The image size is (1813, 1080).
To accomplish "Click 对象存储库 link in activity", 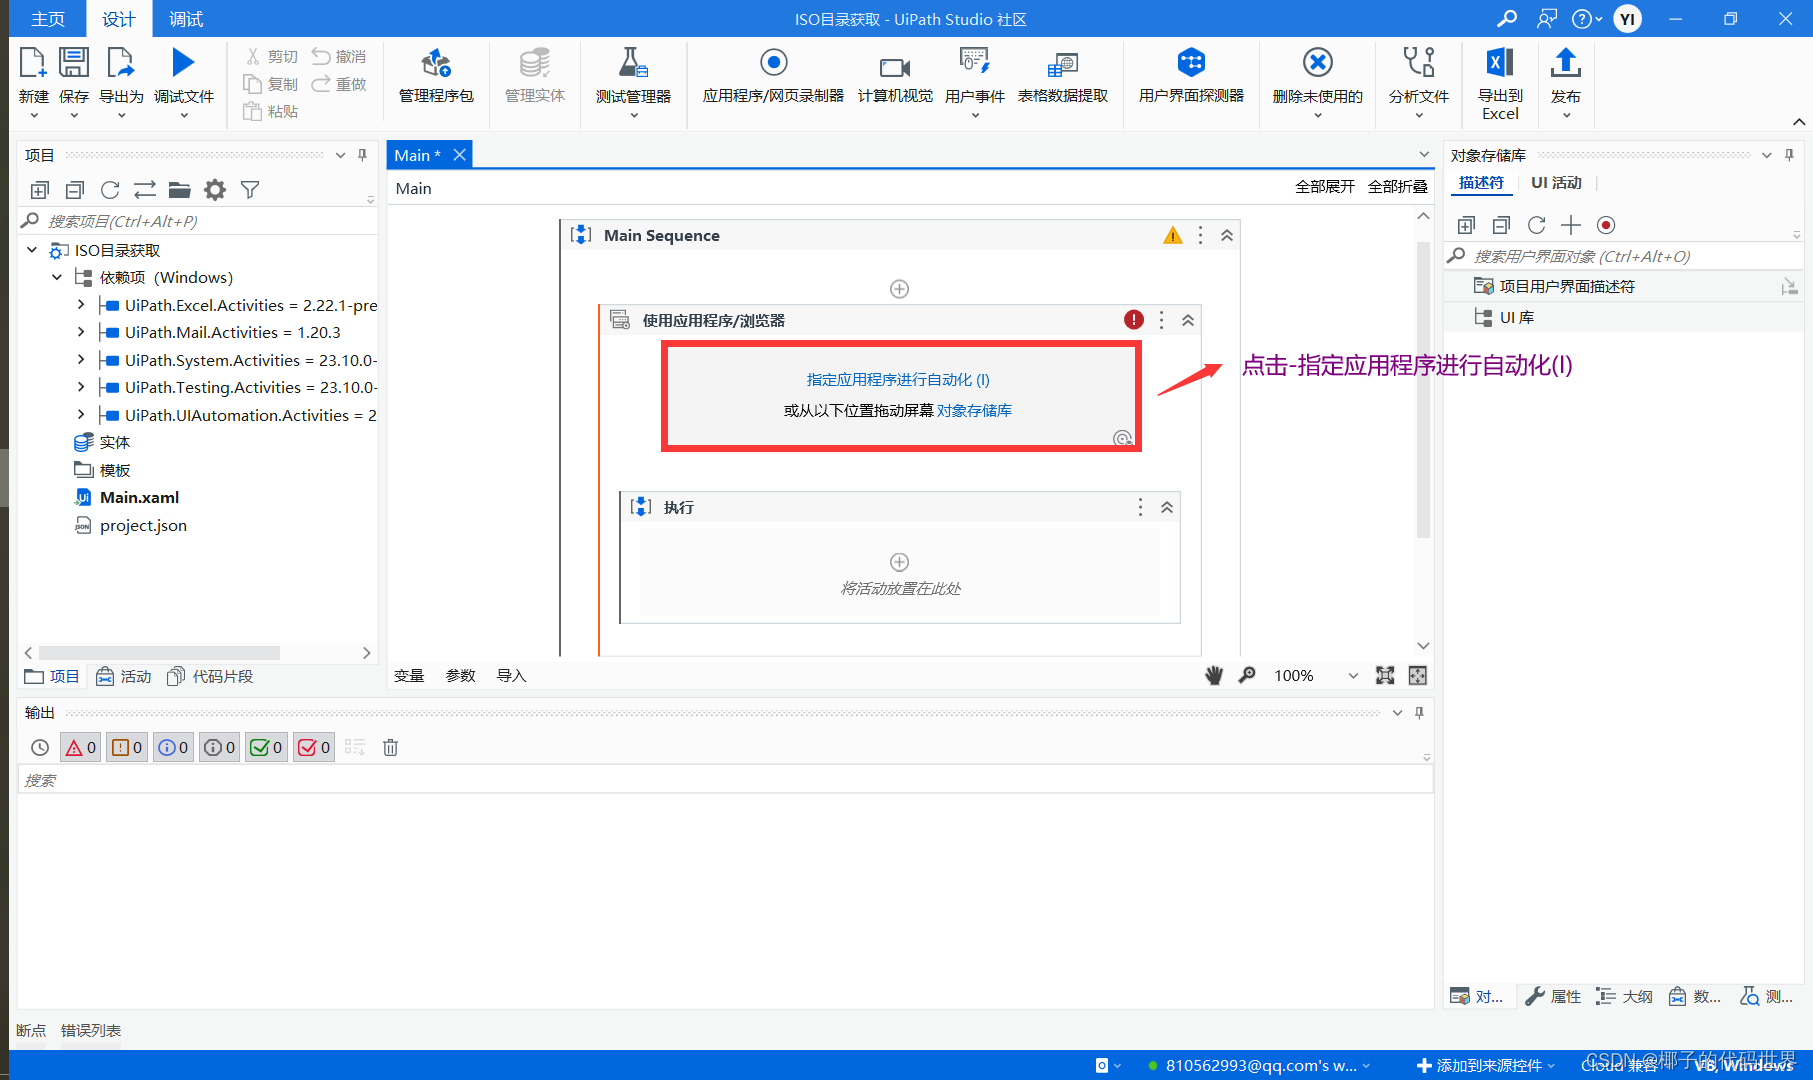I will tap(974, 411).
